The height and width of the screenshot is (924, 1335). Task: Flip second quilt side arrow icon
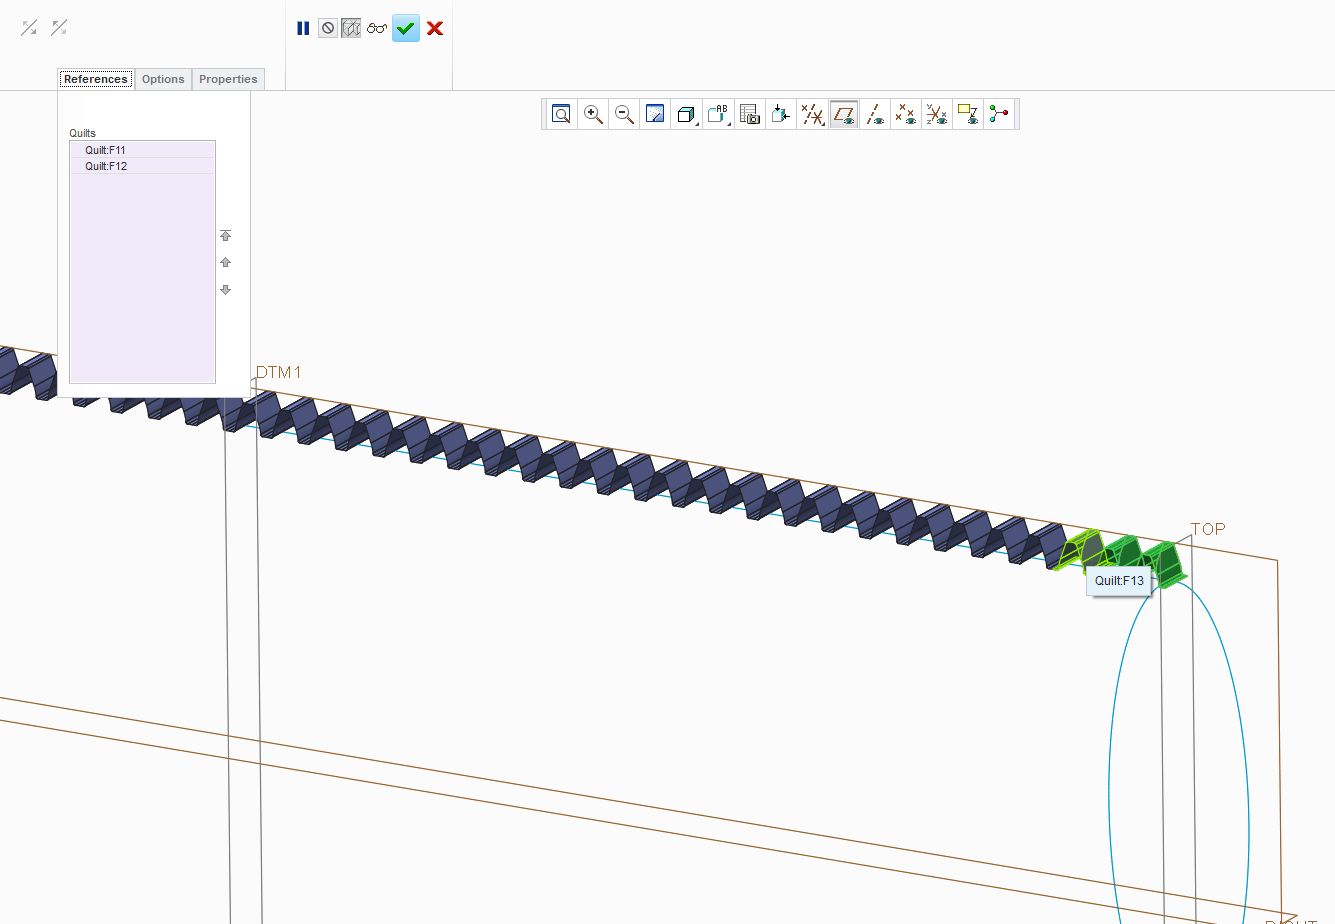(59, 28)
